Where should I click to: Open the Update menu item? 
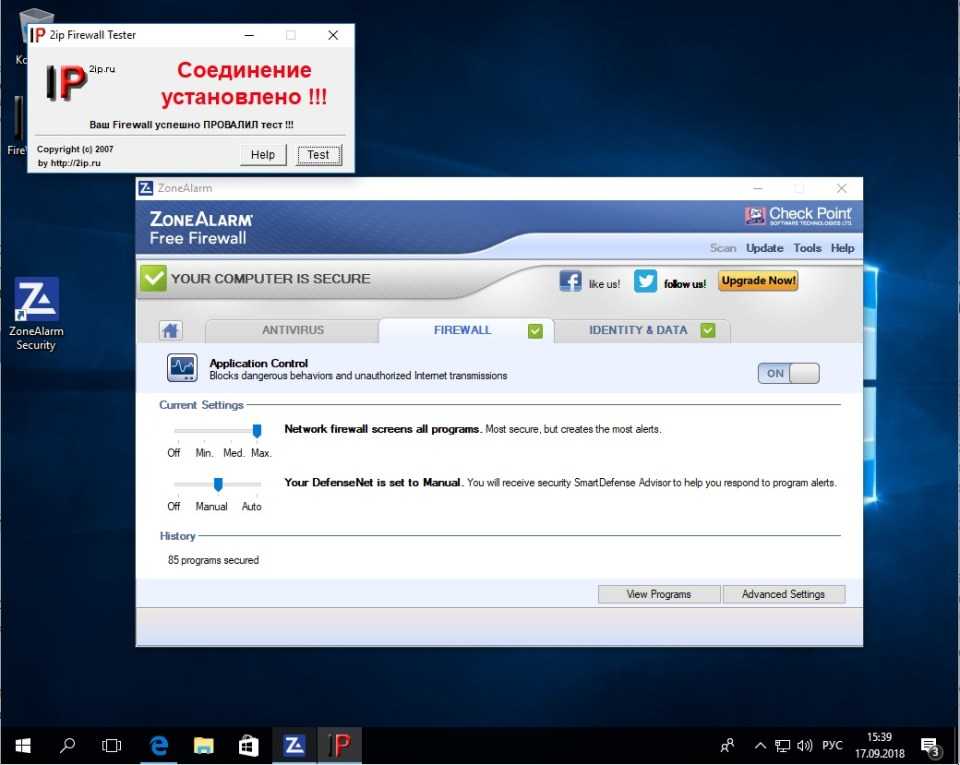764,248
